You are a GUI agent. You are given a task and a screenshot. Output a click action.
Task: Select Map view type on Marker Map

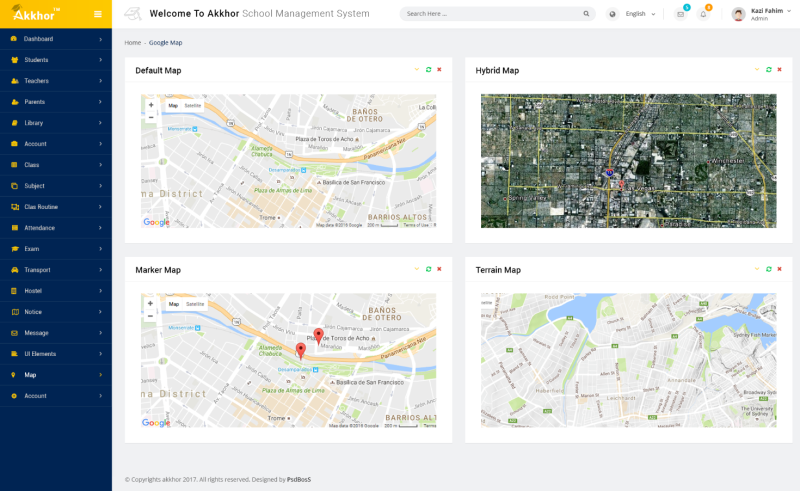[x=173, y=304]
